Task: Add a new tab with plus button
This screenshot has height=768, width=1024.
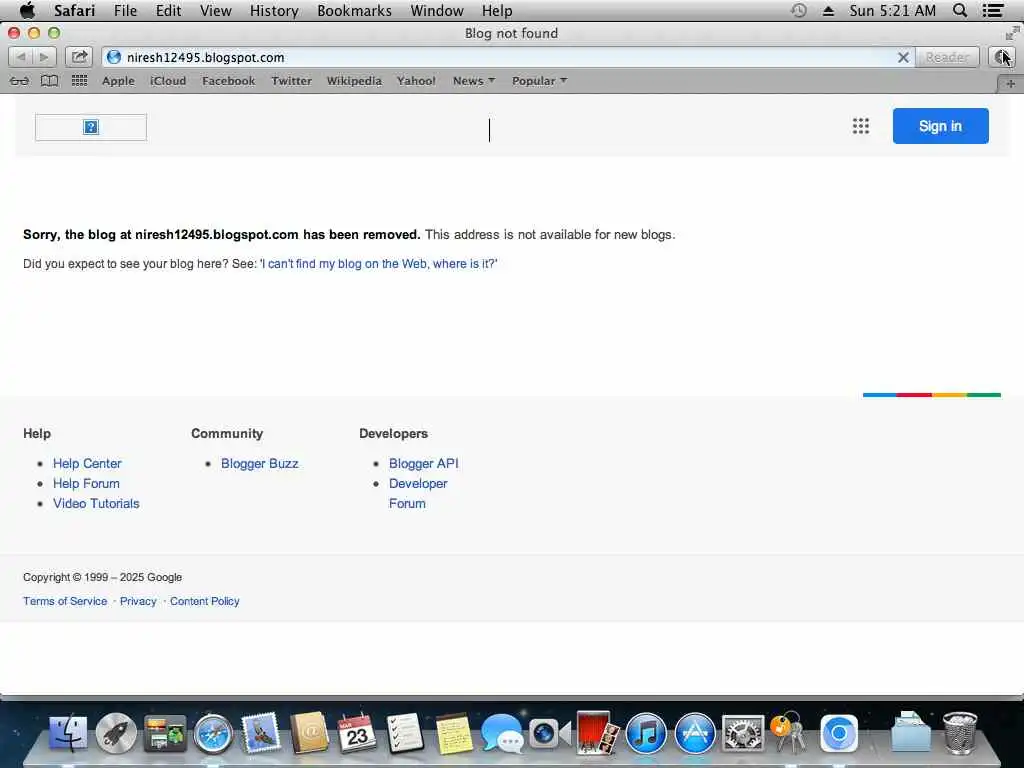Action: click(x=1010, y=84)
